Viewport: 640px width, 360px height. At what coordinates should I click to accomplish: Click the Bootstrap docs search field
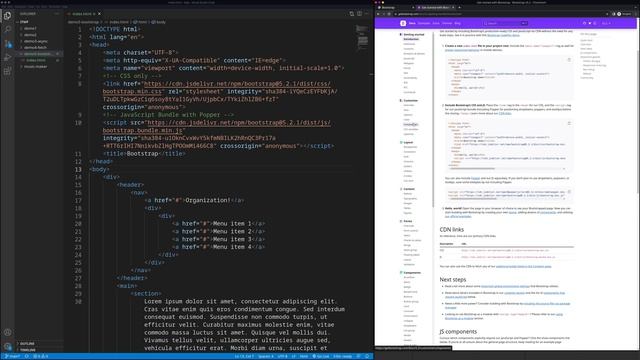click(505, 23)
